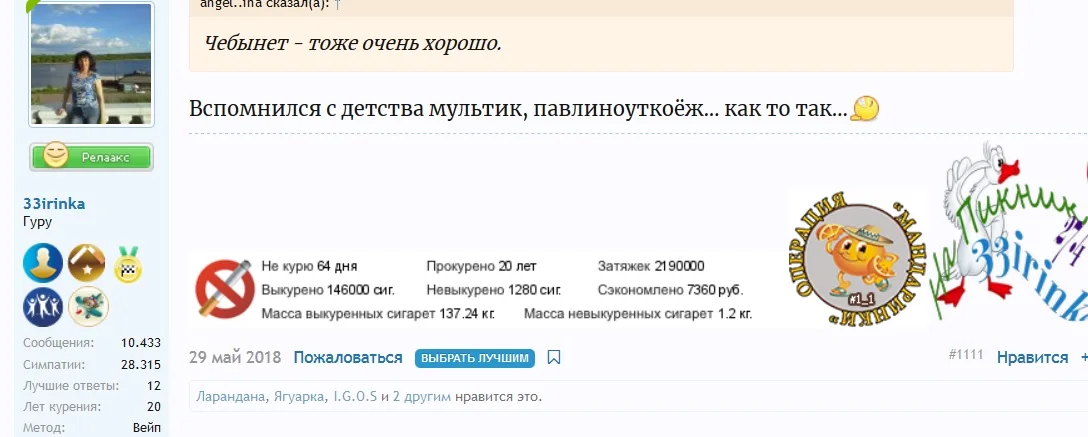Open Ларандана's profile from likes list
Screen dimensions: 1088x437
[230, 397]
